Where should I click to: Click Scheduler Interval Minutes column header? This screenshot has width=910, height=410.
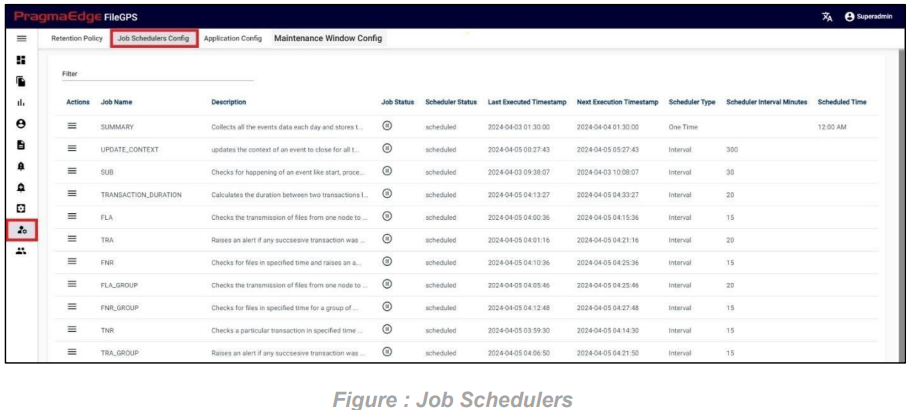767,102
